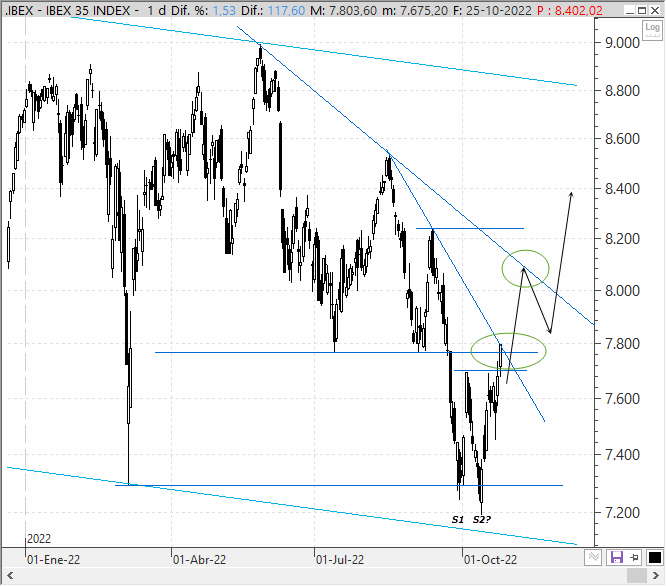Click the '1 d' timeframe label
The height and width of the screenshot is (586, 666).
(x=157, y=11)
